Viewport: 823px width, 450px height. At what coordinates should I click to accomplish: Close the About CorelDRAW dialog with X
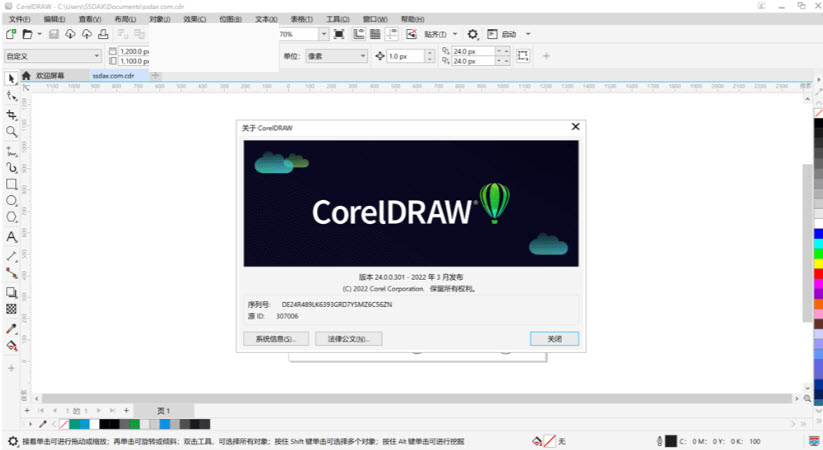pyautogui.click(x=575, y=127)
